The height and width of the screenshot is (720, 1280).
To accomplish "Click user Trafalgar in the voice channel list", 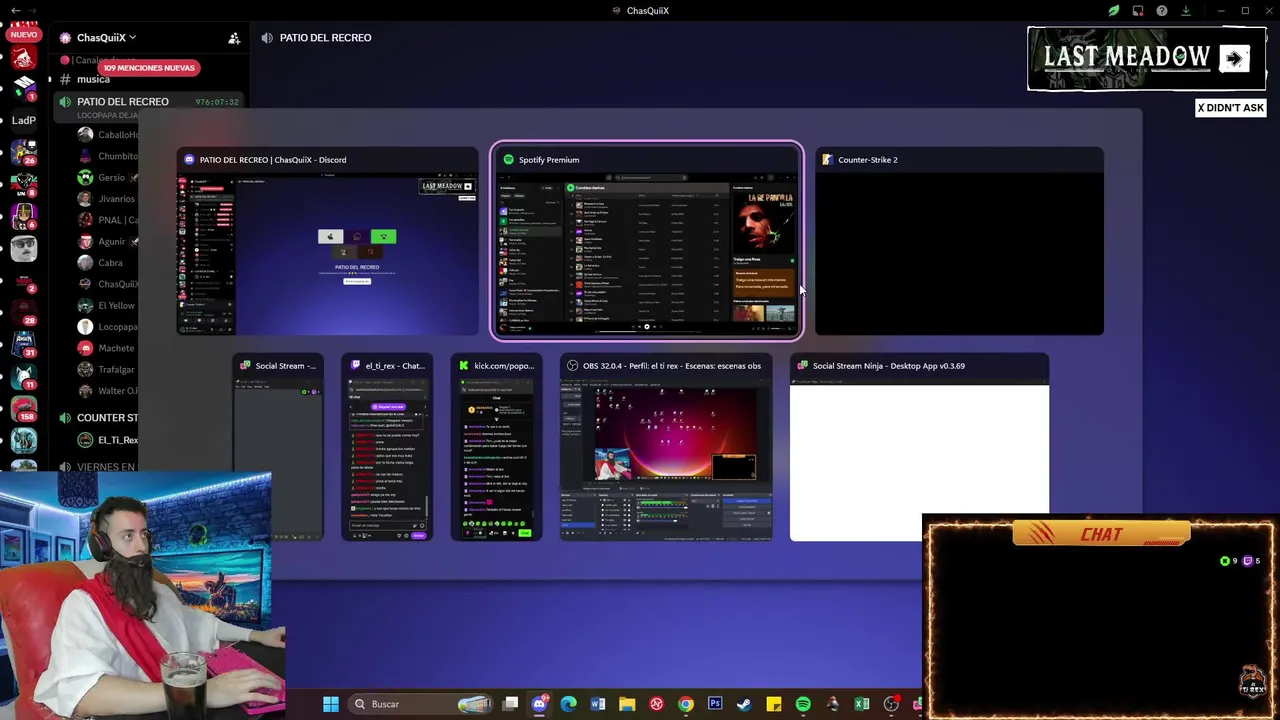I will [108, 369].
